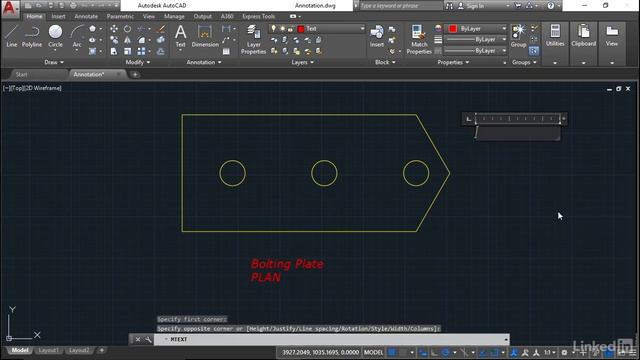Click the Dimension tool

click(x=205, y=36)
